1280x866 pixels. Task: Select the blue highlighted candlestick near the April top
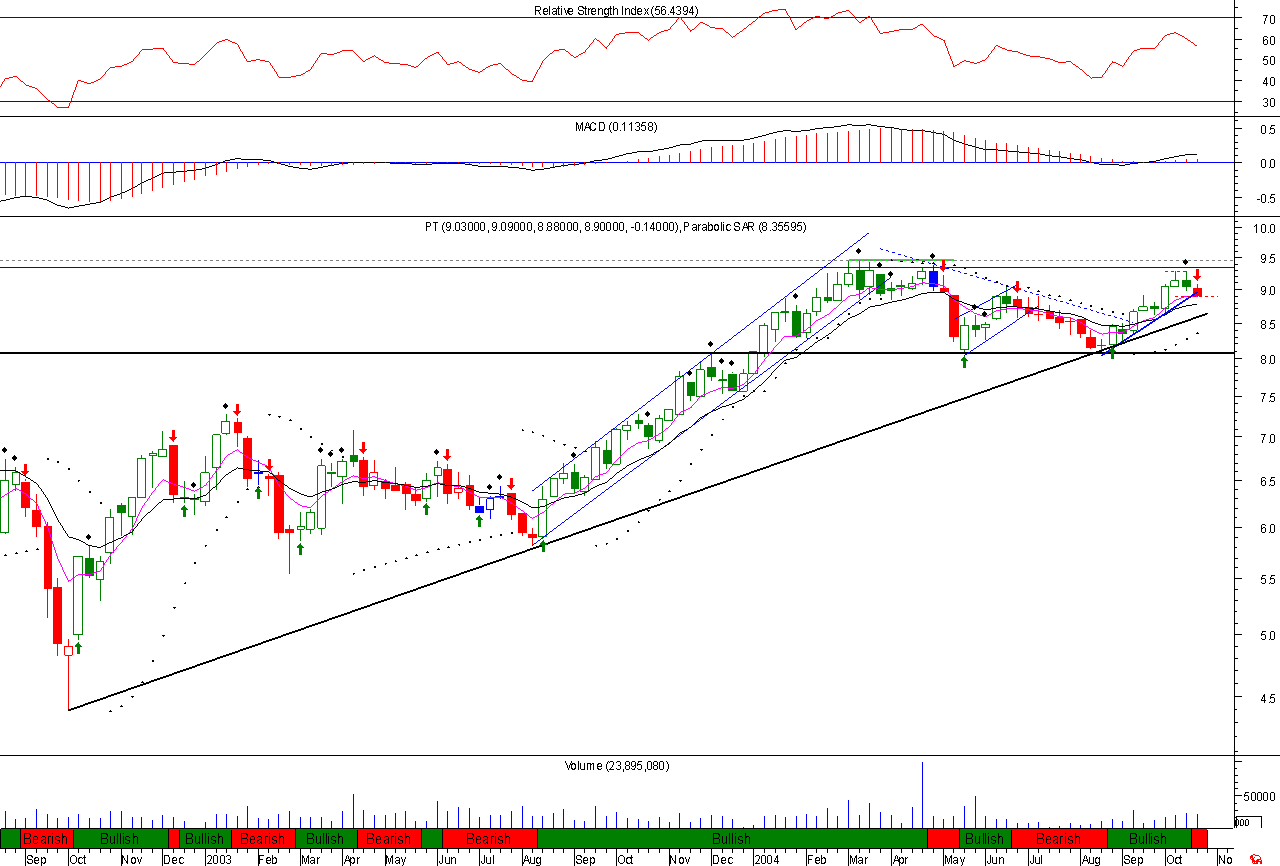(933, 277)
